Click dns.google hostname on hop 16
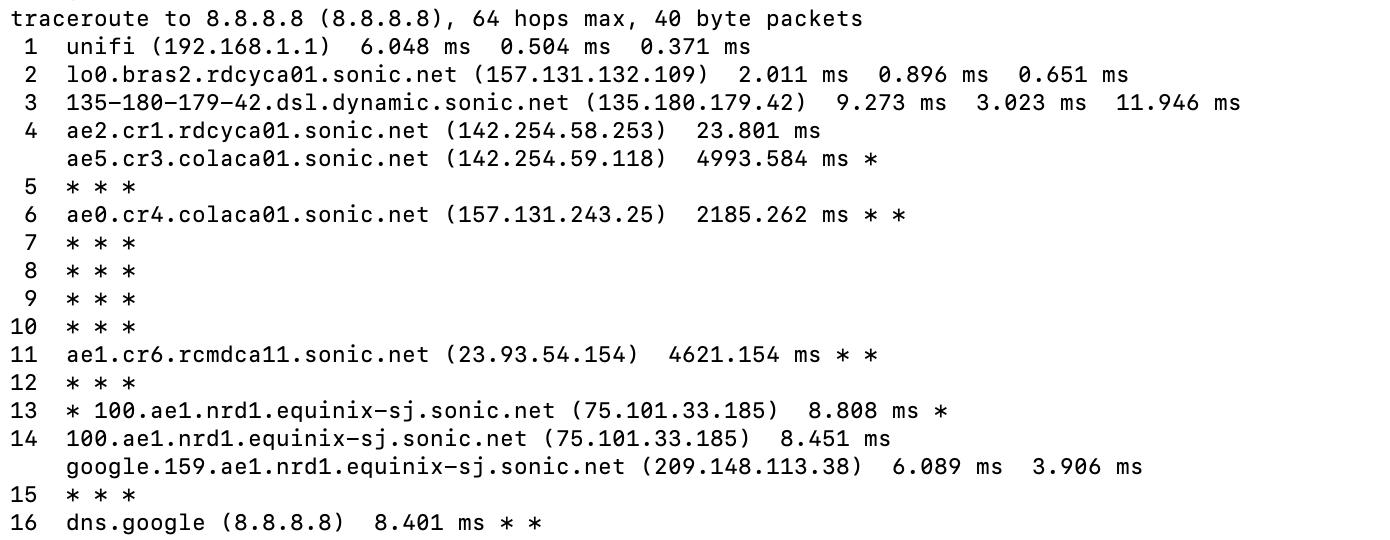 click(x=135, y=523)
